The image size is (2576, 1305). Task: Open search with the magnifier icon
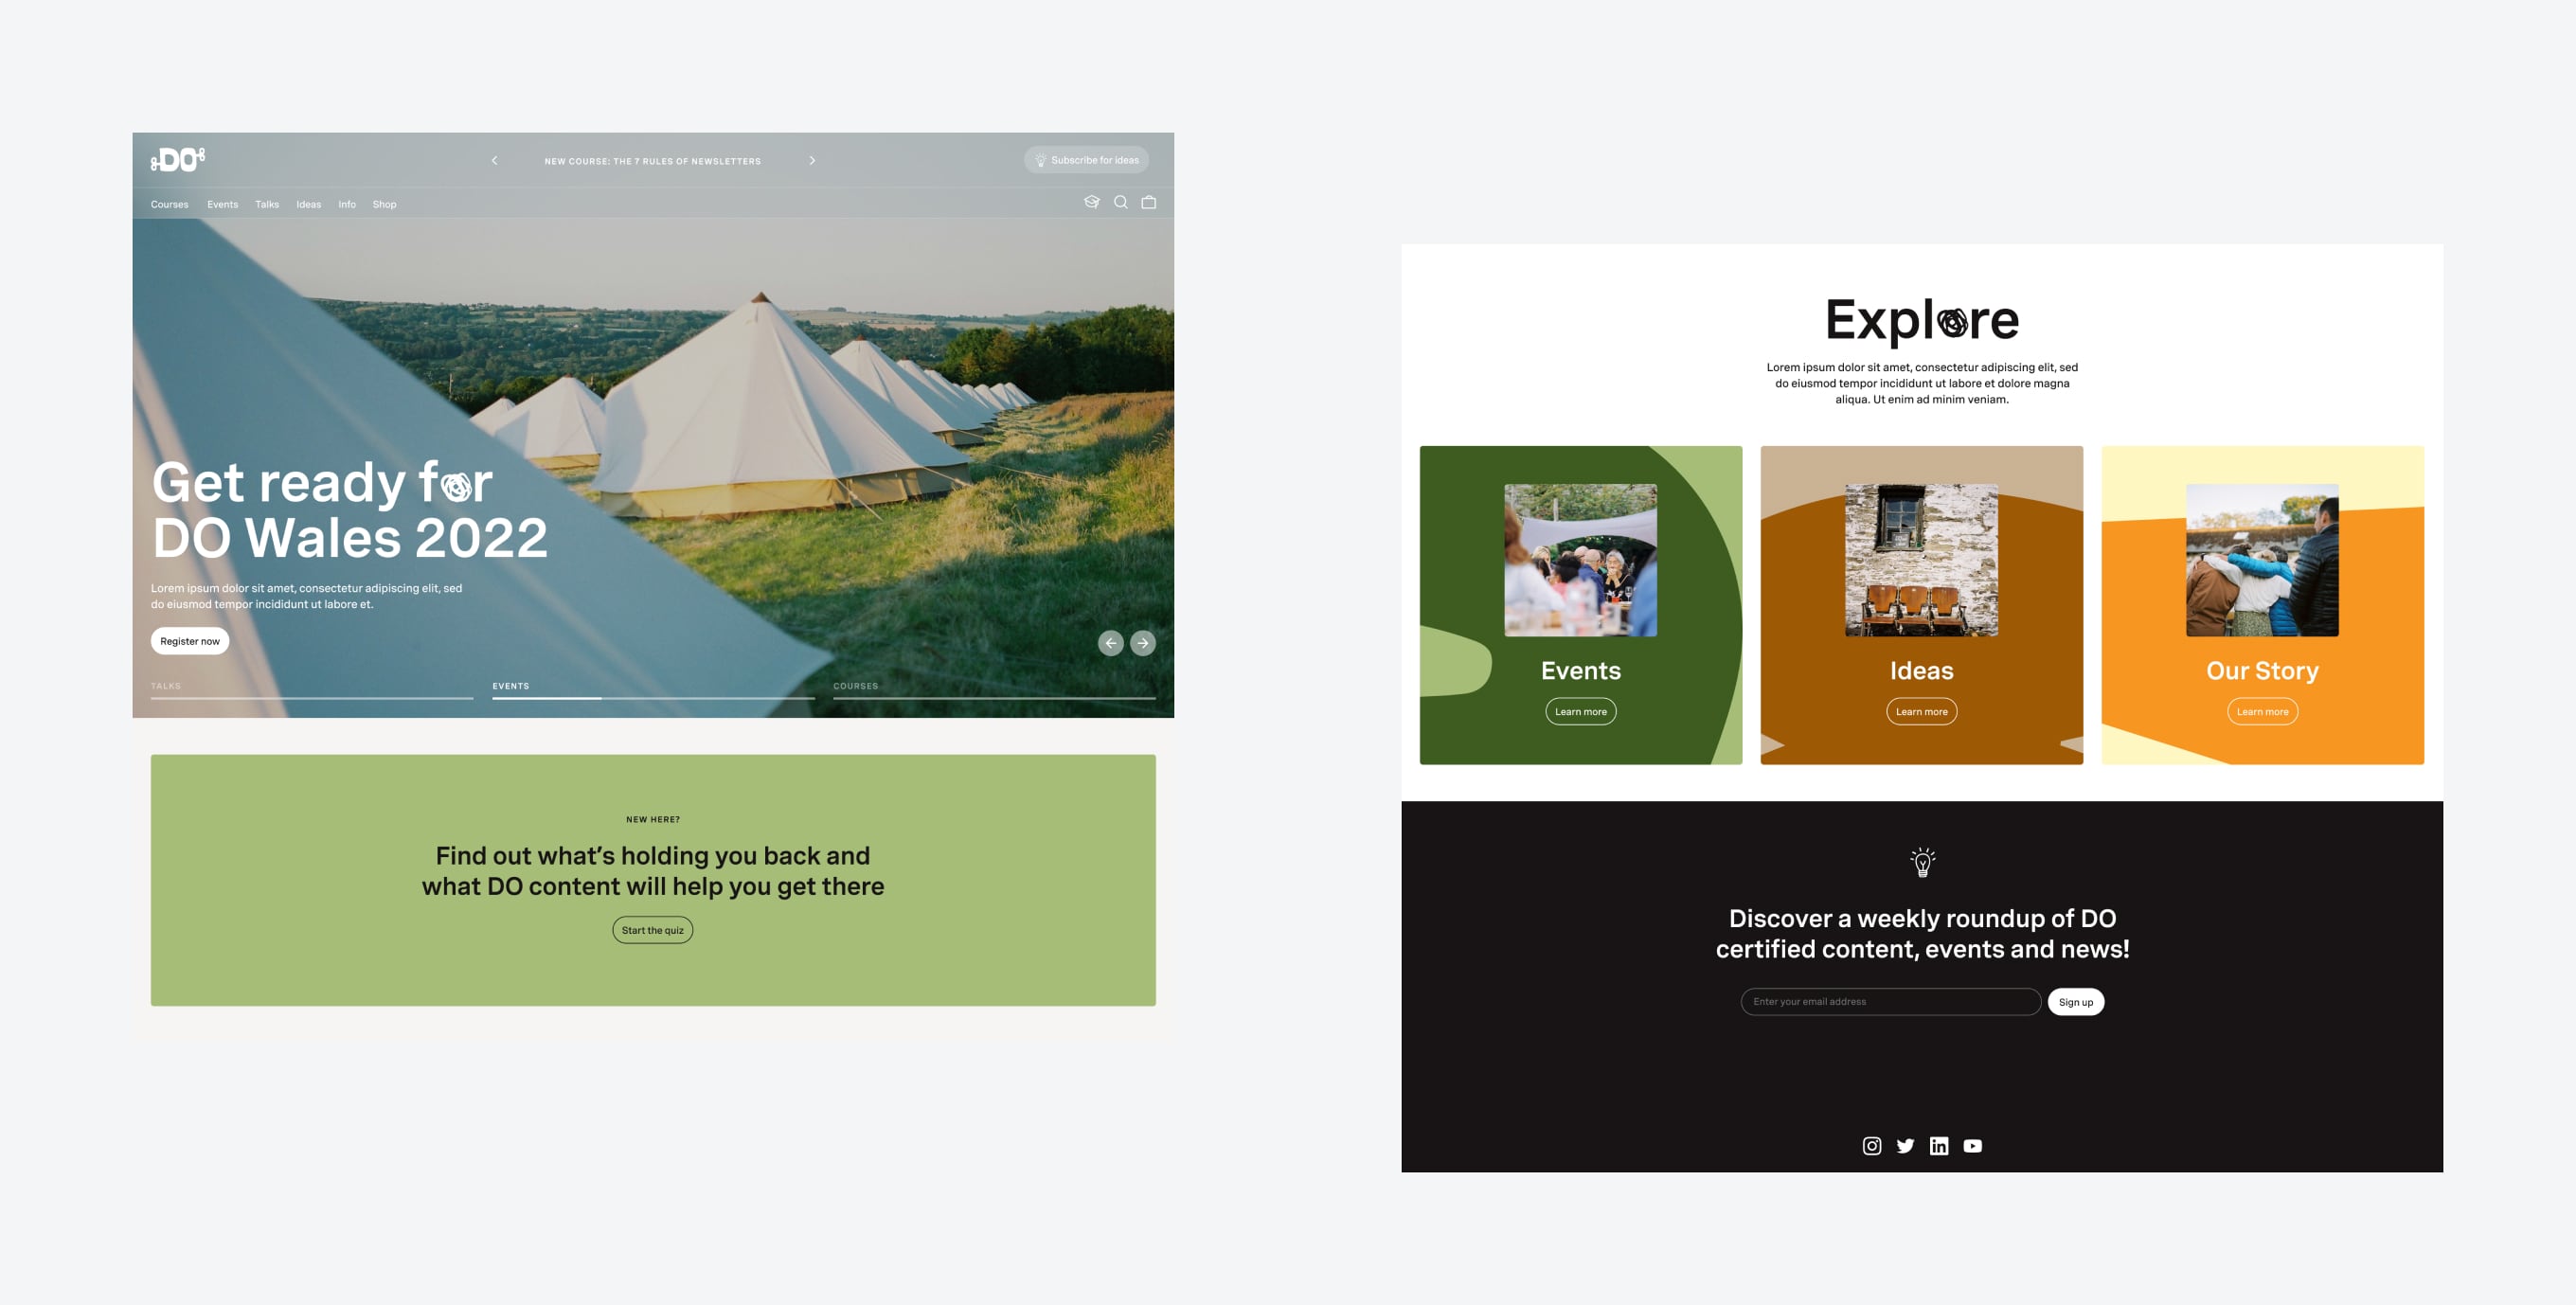[x=1121, y=202]
